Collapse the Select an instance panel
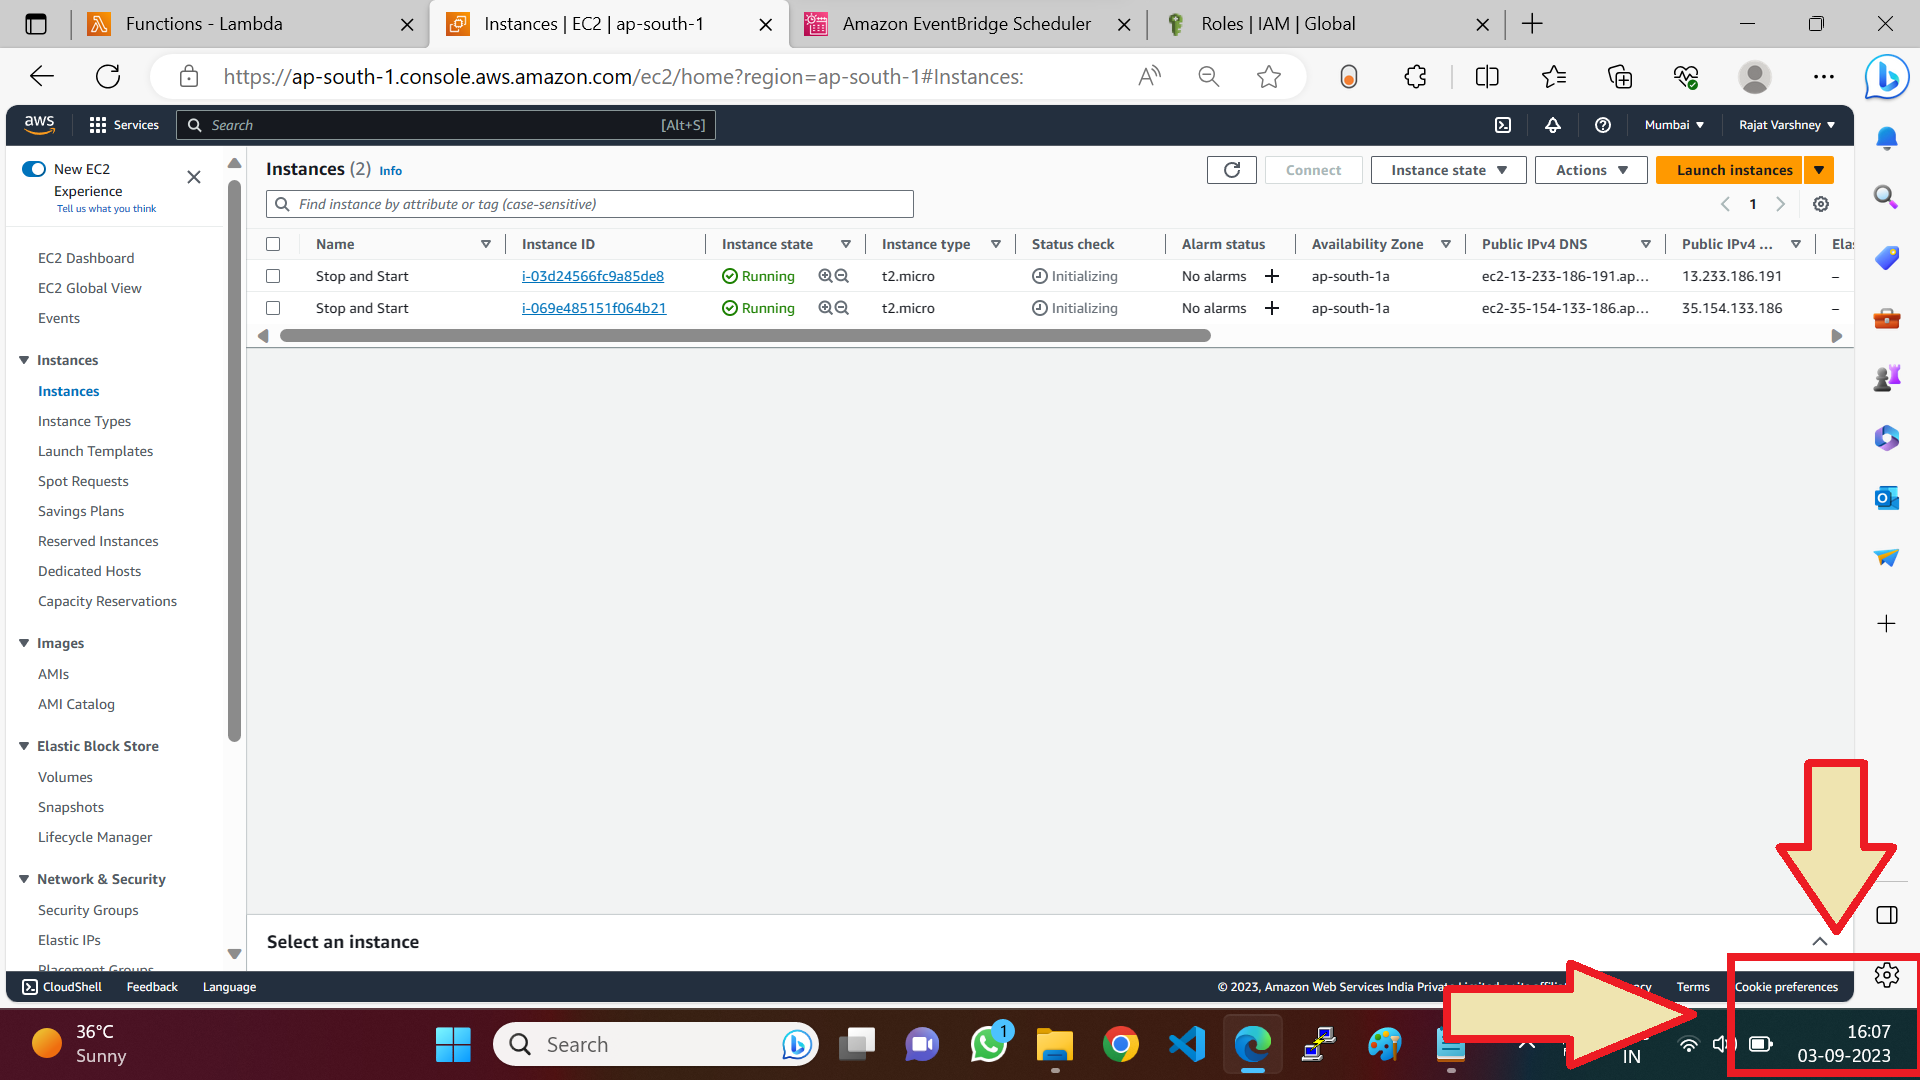1920x1080 pixels. click(1820, 941)
